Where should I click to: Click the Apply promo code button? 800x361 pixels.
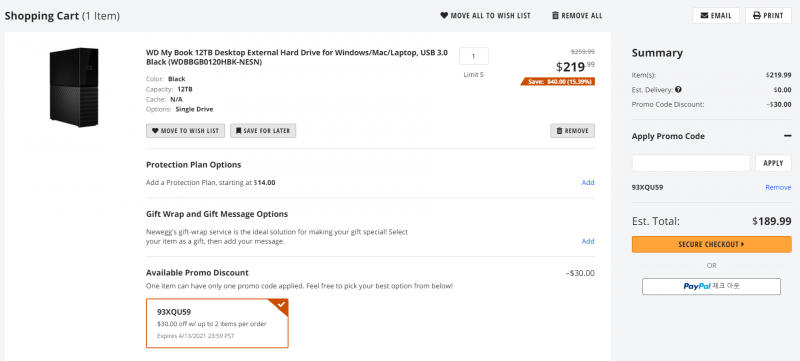coord(773,163)
